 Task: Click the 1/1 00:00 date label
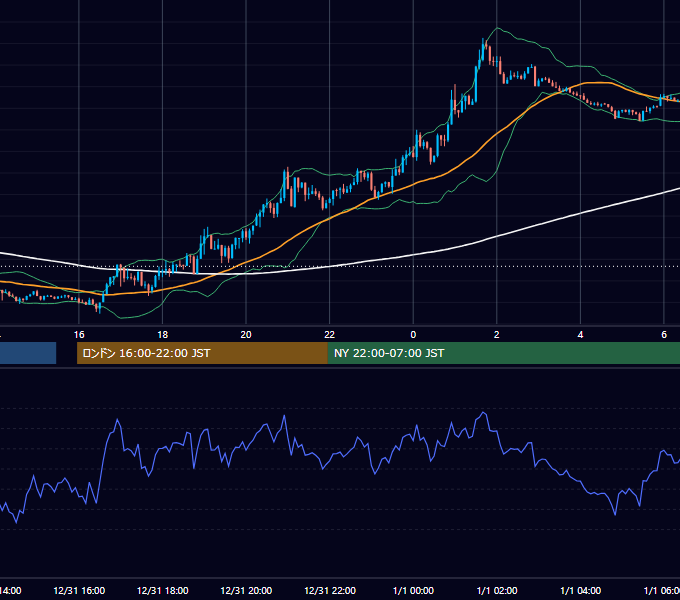(x=413, y=591)
